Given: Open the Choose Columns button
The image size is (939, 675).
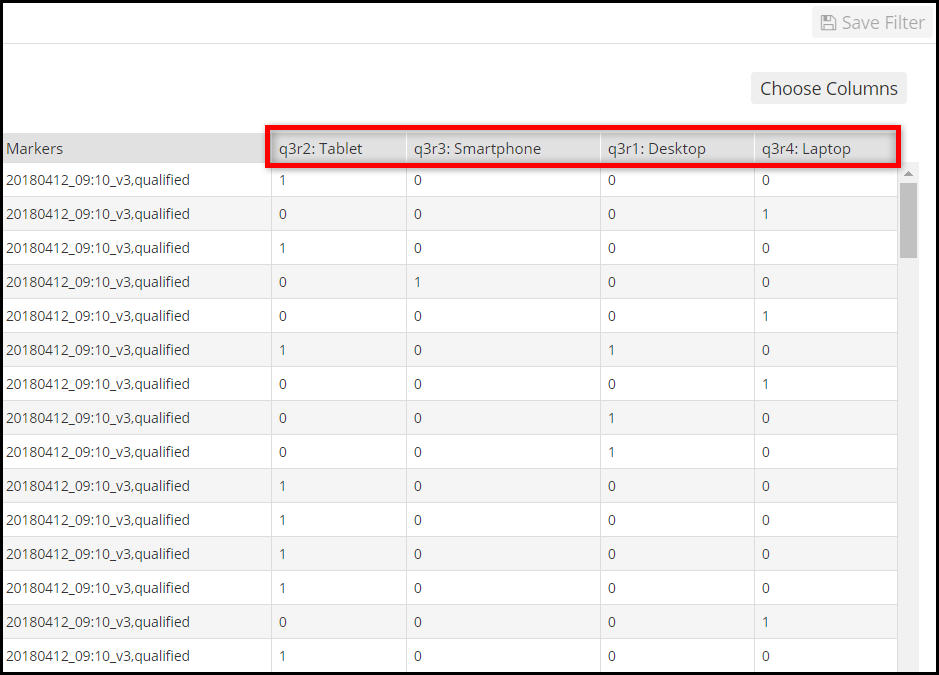Looking at the screenshot, I should (829, 89).
